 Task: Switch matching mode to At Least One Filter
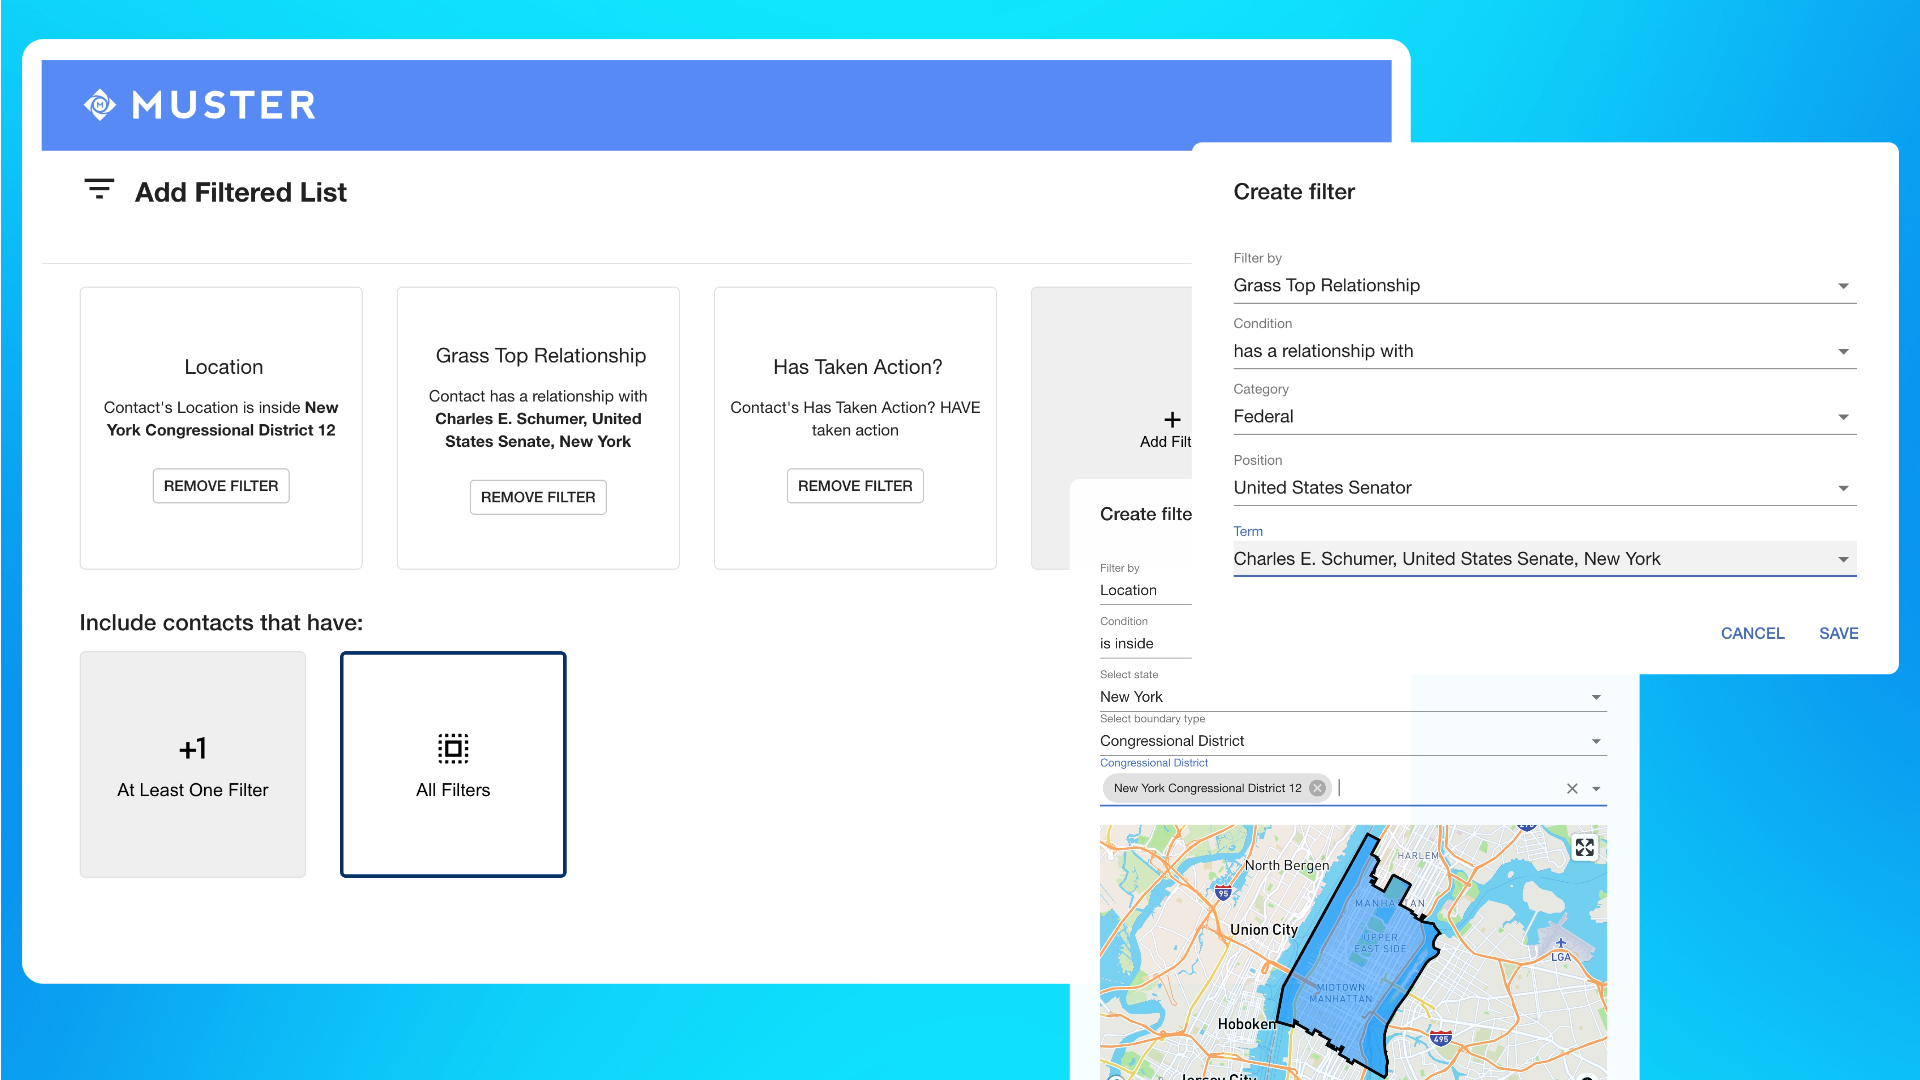[192, 765]
